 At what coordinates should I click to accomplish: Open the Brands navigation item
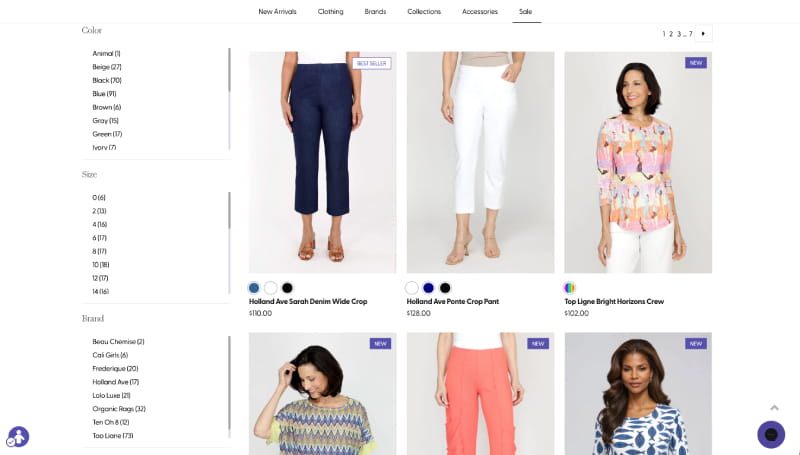[375, 11]
